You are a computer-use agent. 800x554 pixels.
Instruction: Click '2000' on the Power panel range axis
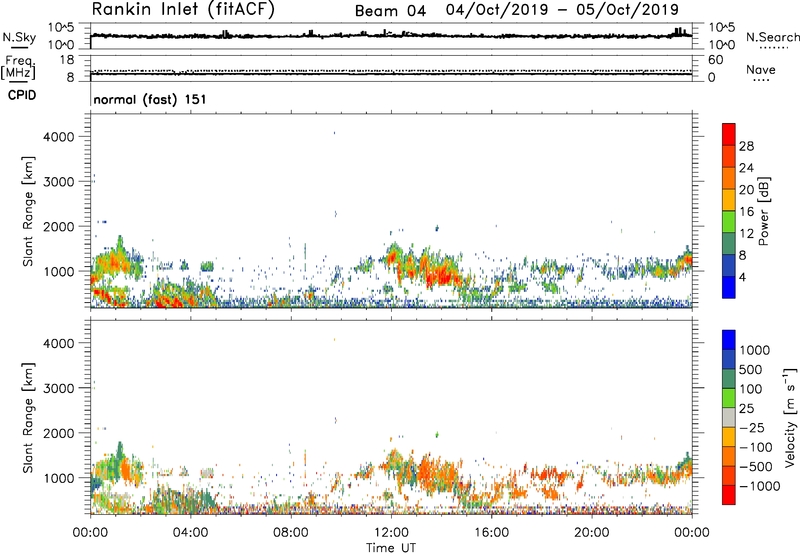59,226
